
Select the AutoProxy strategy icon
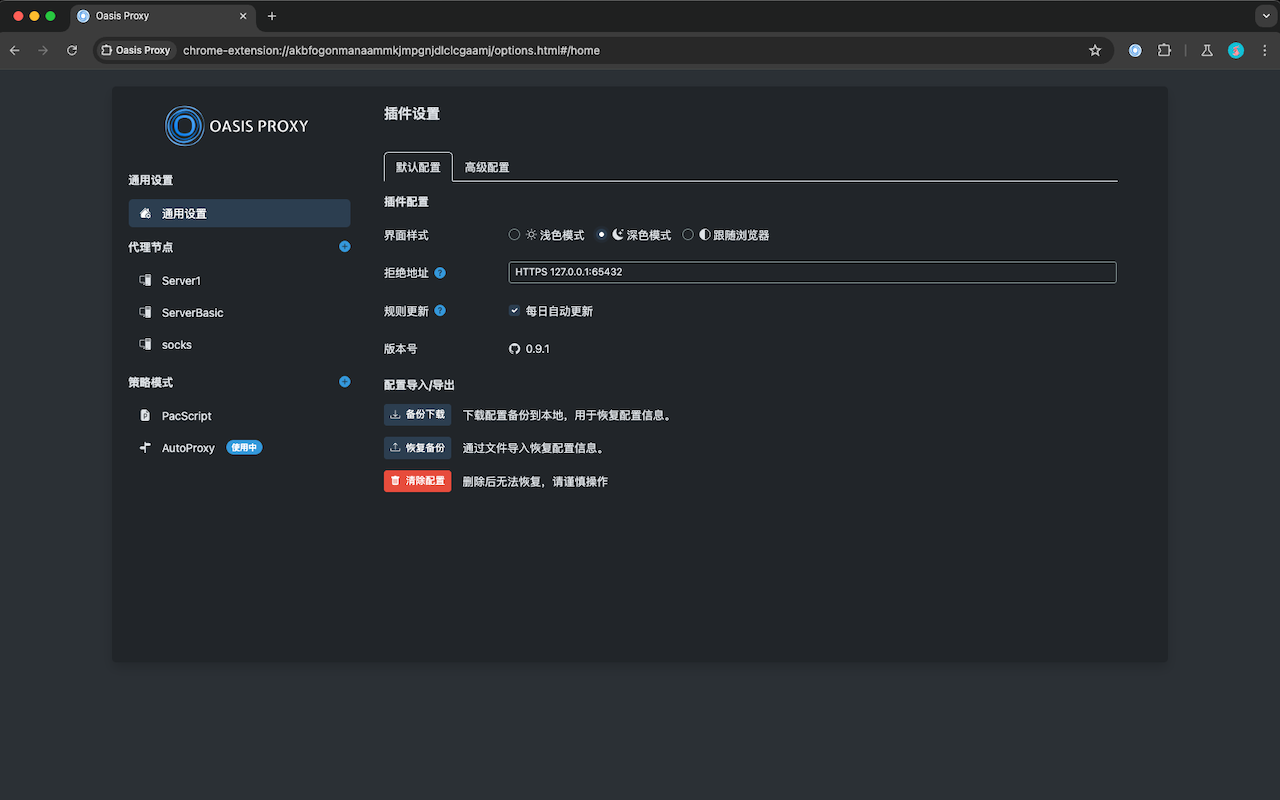(145, 447)
